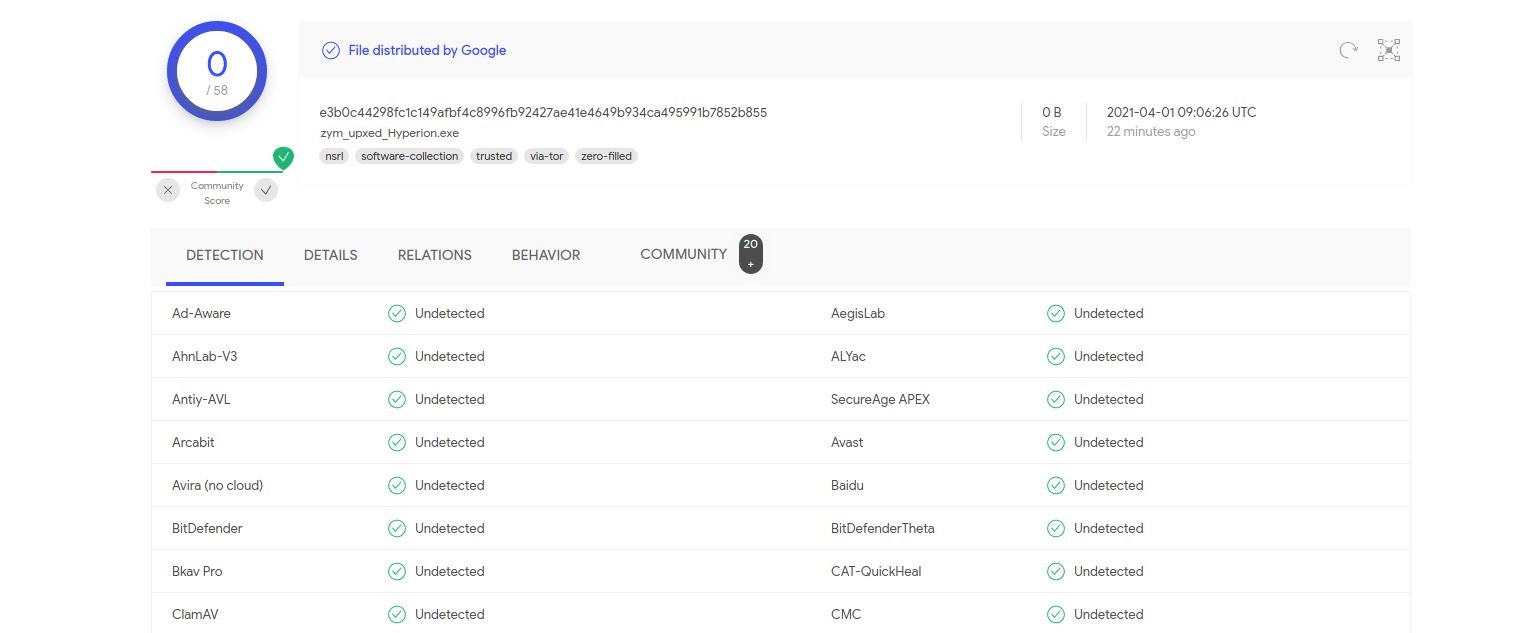Select the DETECTION tab
Screen dimensions: 1524x633
[x=225, y=255]
